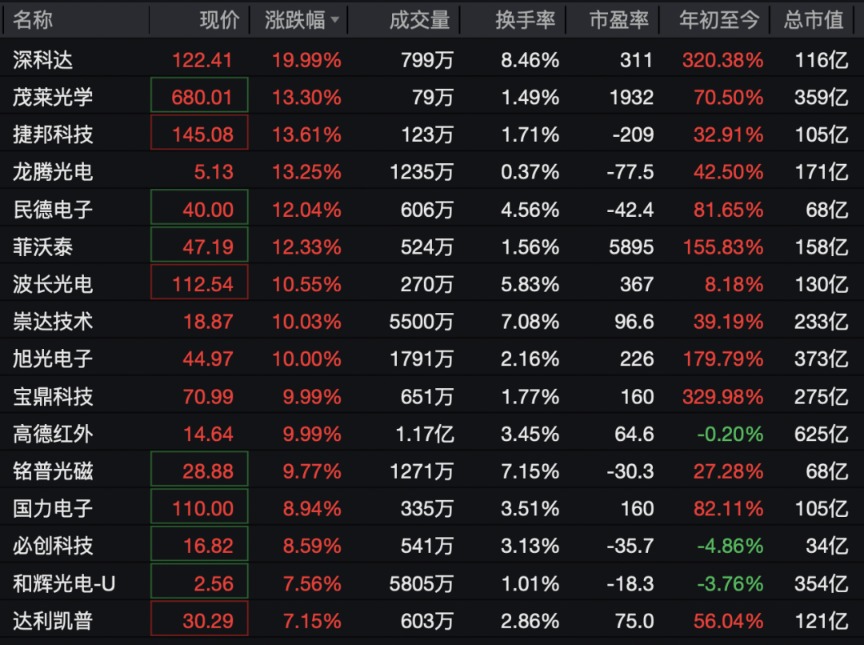Image resolution: width=864 pixels, height=645 pixels.
Task: Open 菲沃泰 stock details
Action: (43, 247)
